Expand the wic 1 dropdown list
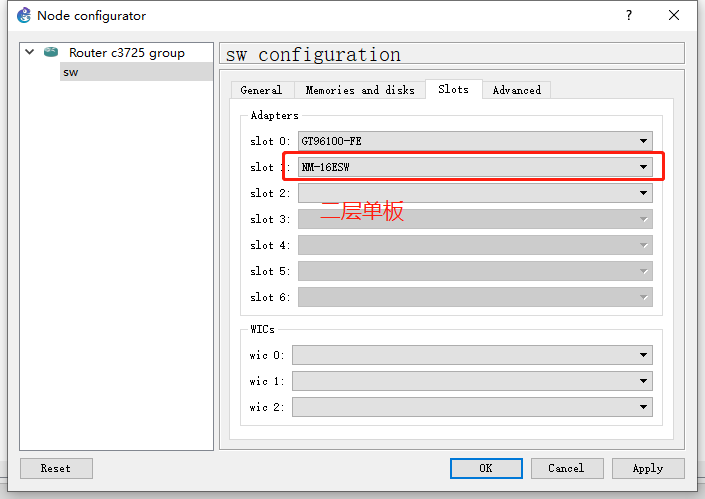Image resolution: width=705 pixels, height=499 pixels. point(472,381)
